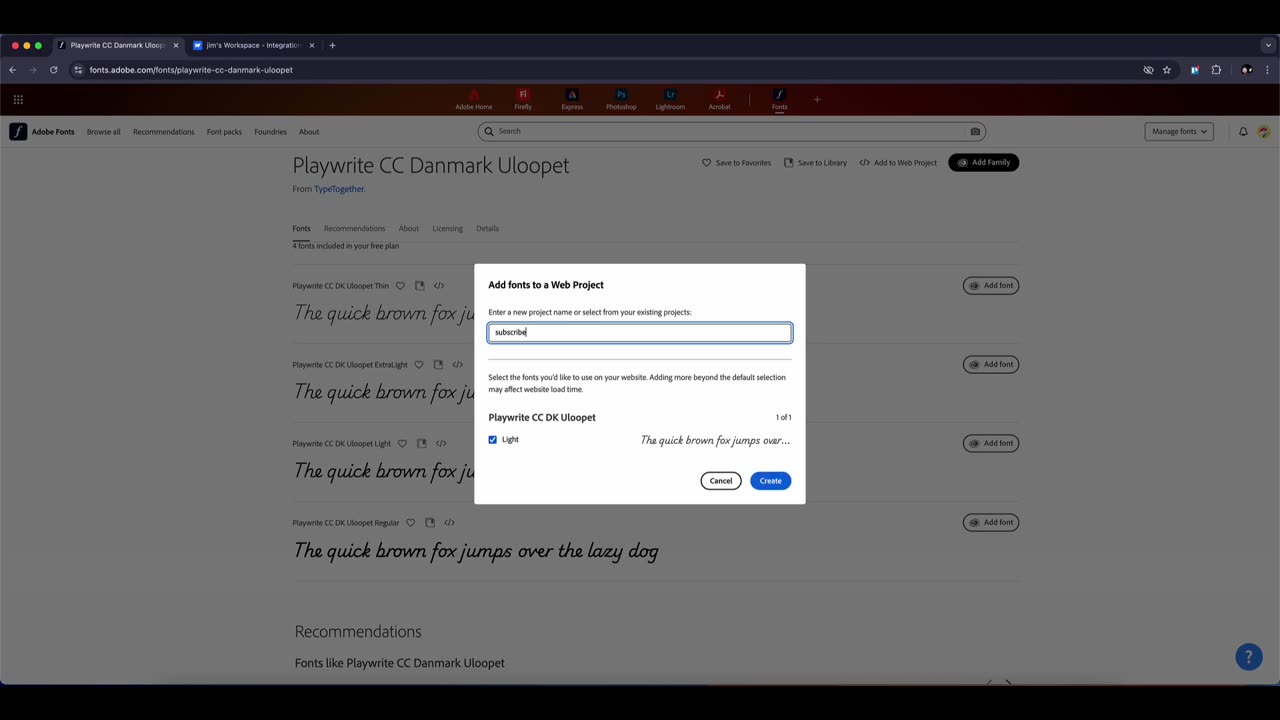Click Add to Web Project
1280x720 pixels.
(x=898, y=163)
